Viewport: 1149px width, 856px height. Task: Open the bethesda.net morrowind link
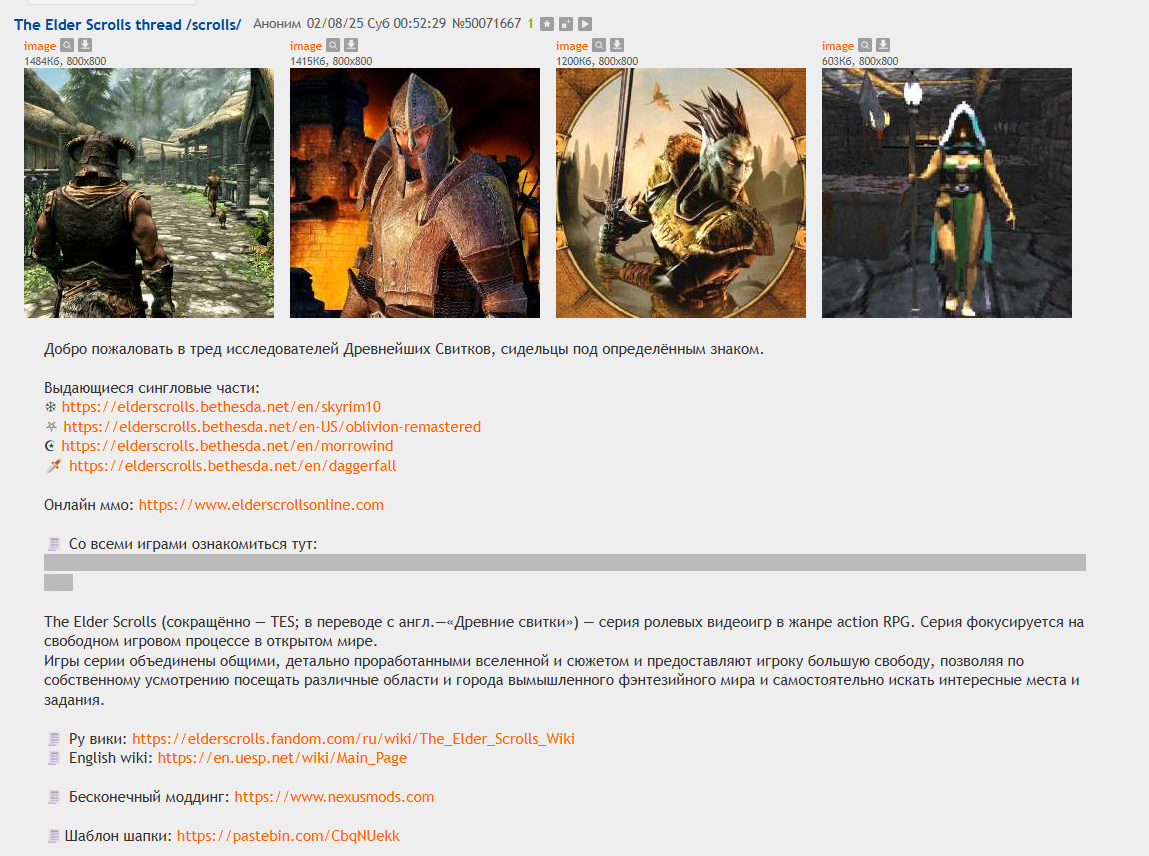(227, 446)
